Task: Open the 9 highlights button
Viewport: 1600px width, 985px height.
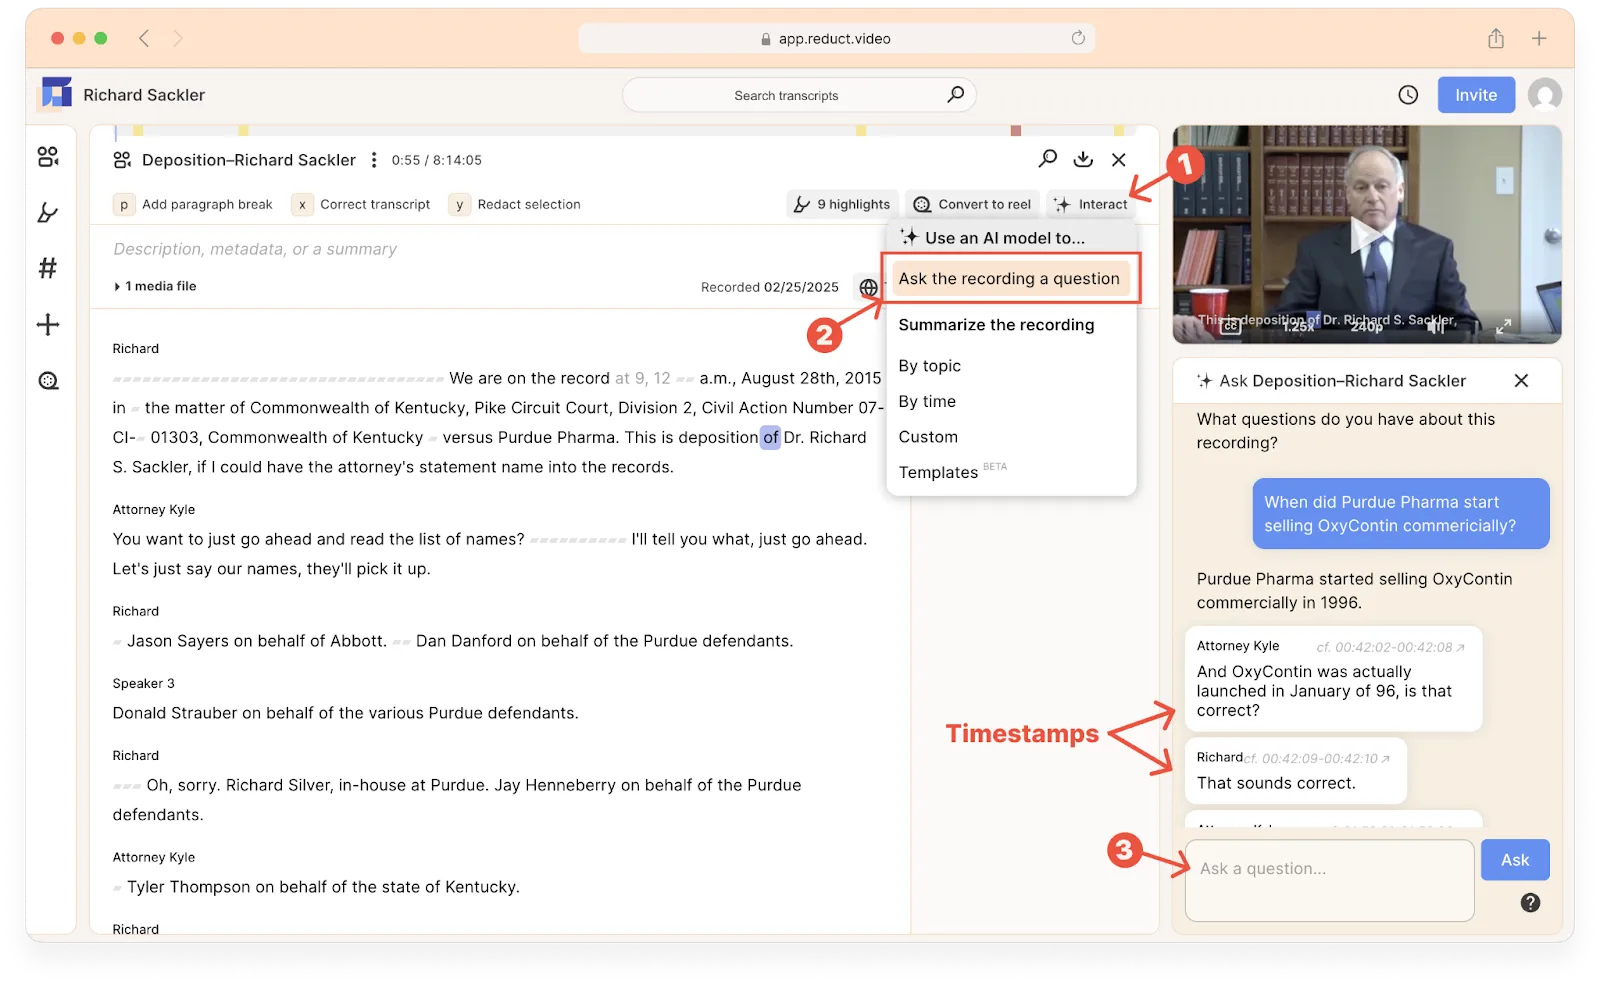Action: pos(842,204)
